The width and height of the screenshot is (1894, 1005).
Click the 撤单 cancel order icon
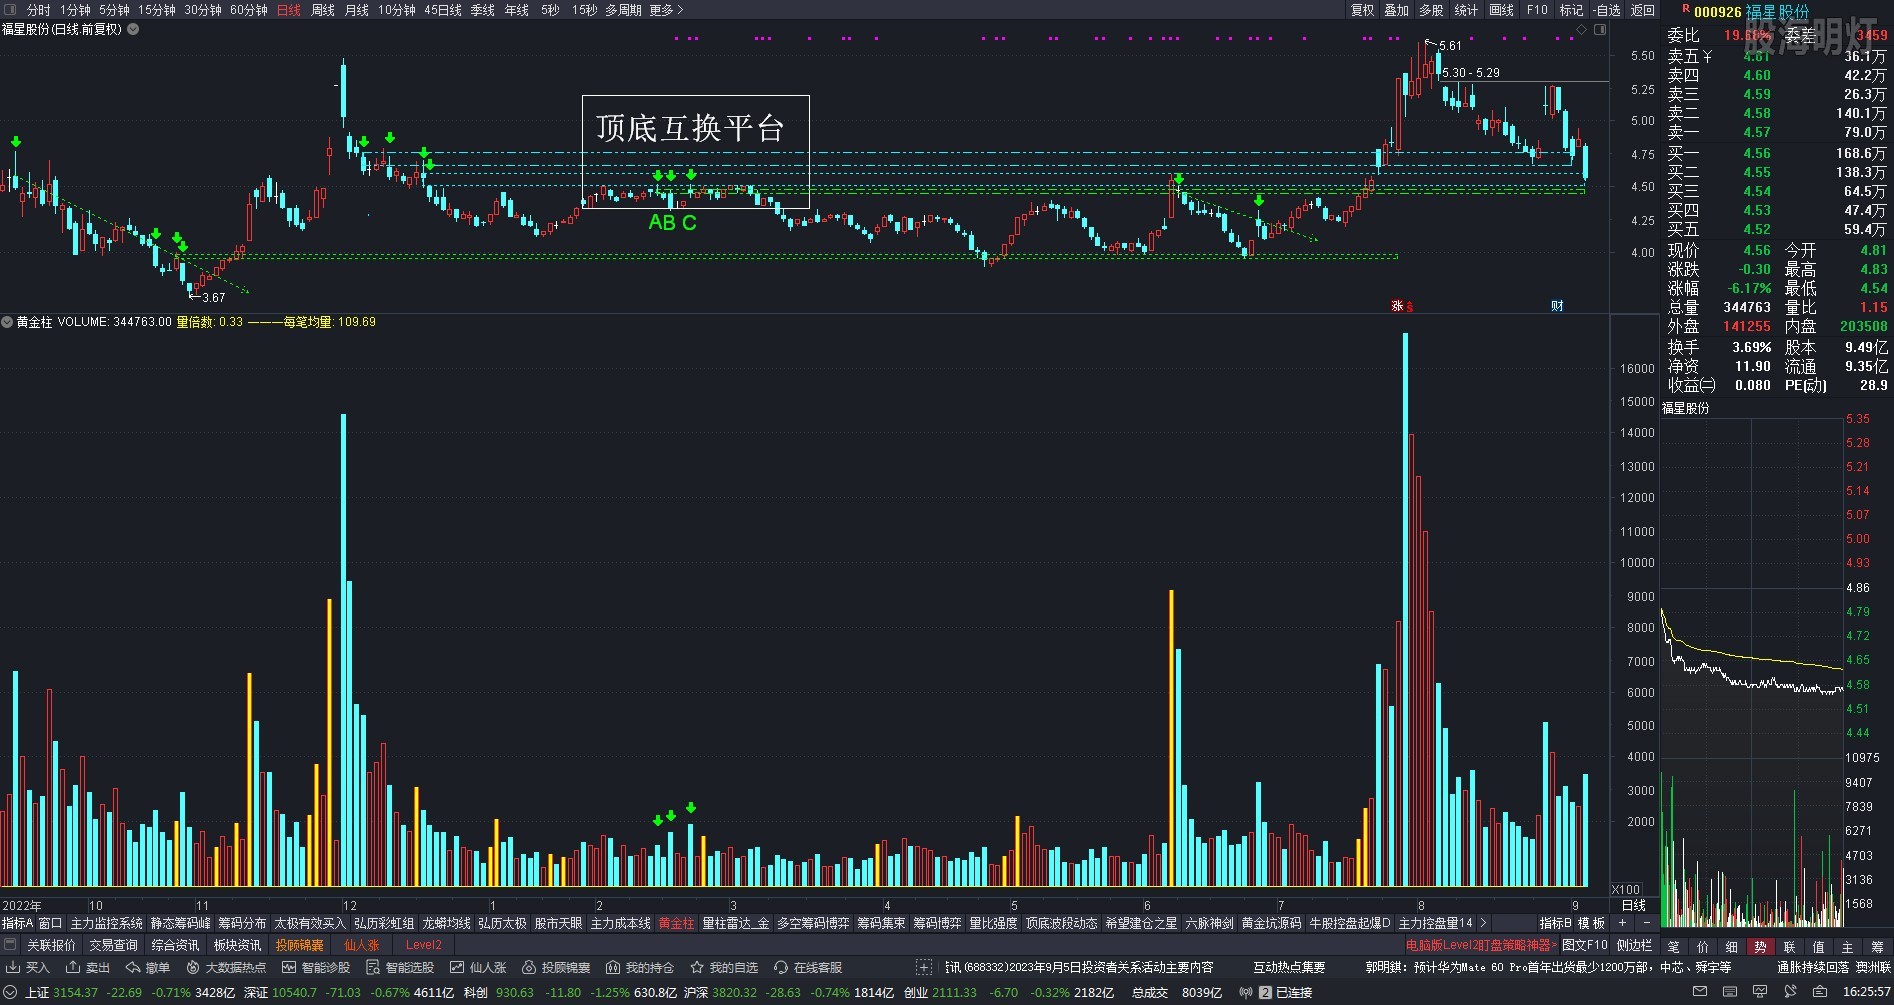coord(148,967)
